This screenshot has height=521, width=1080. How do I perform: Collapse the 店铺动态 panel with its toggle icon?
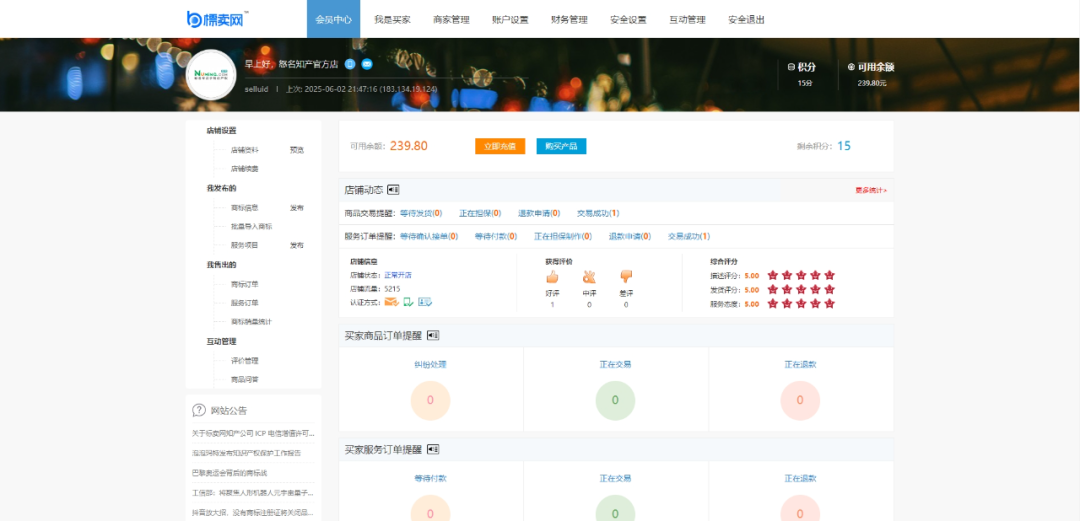click(393, 189)
